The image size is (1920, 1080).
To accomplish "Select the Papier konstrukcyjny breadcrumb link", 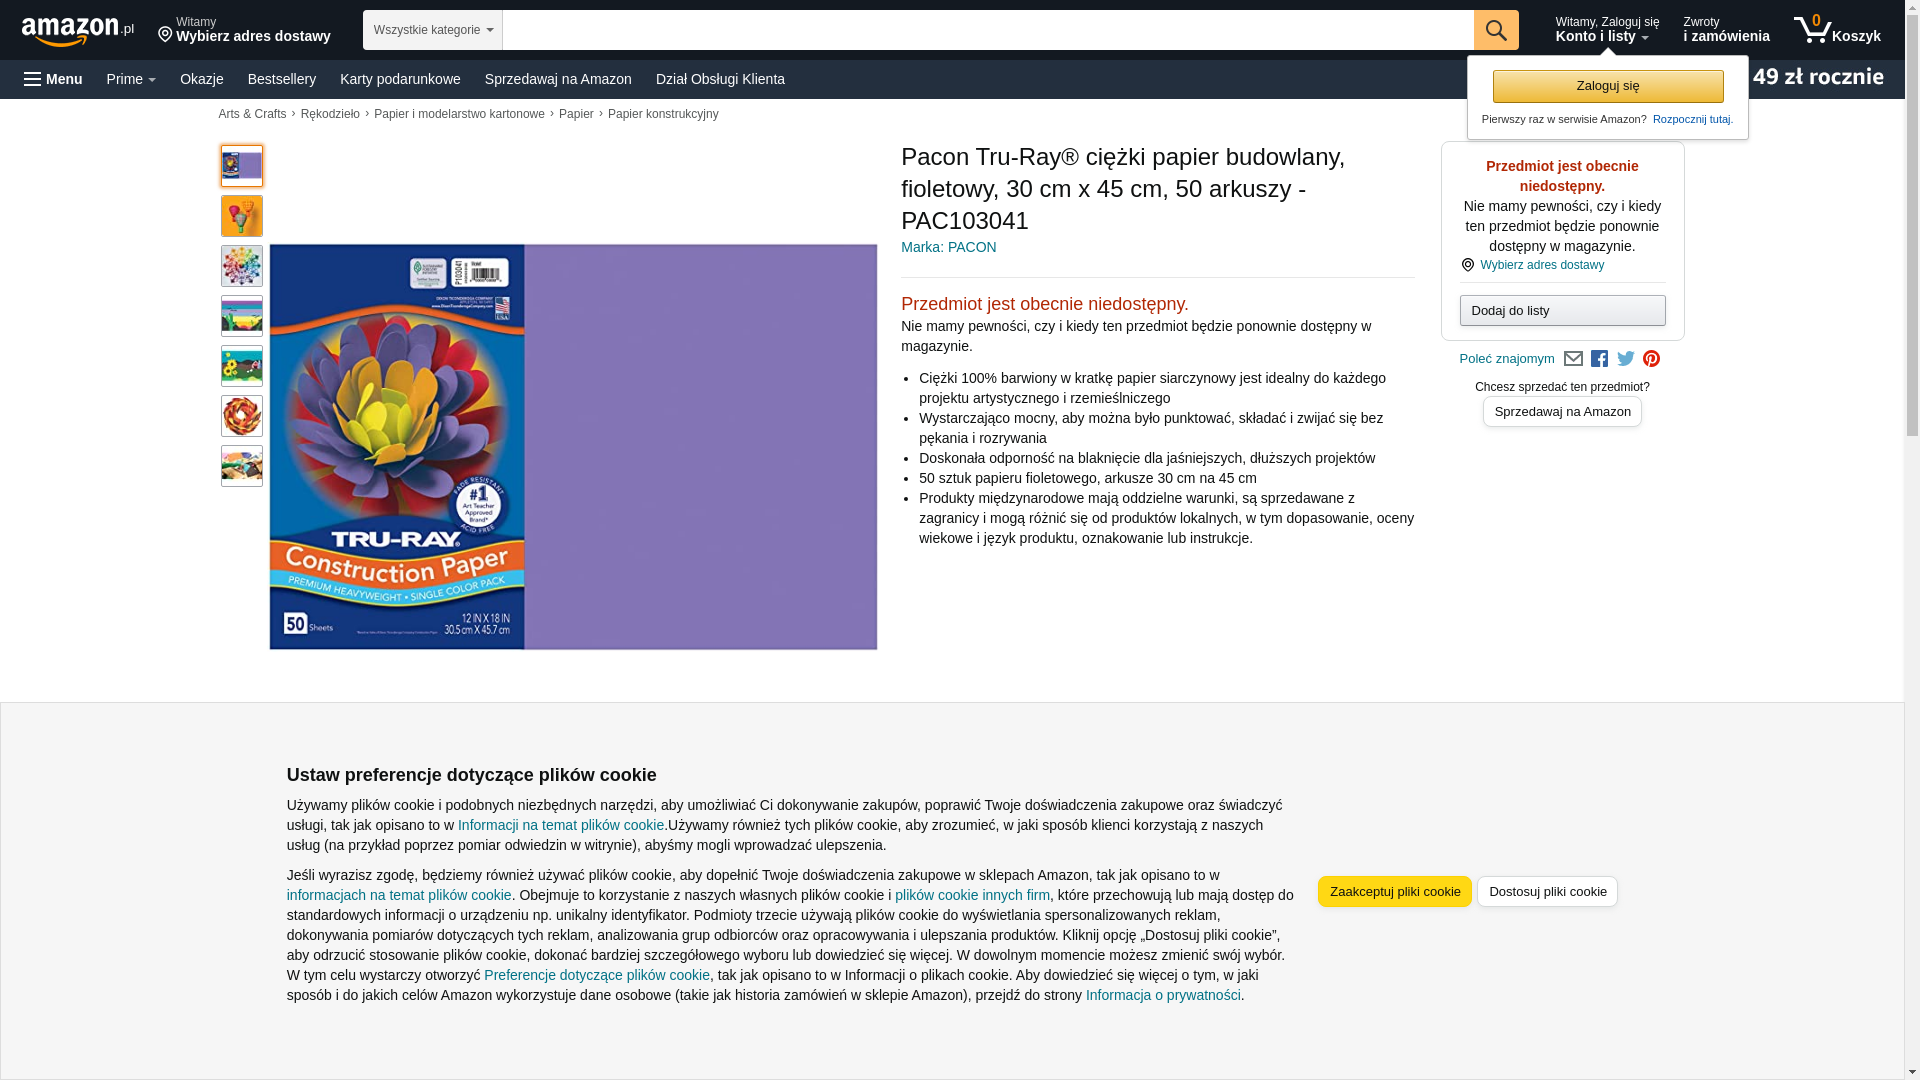I will (663, 114).
